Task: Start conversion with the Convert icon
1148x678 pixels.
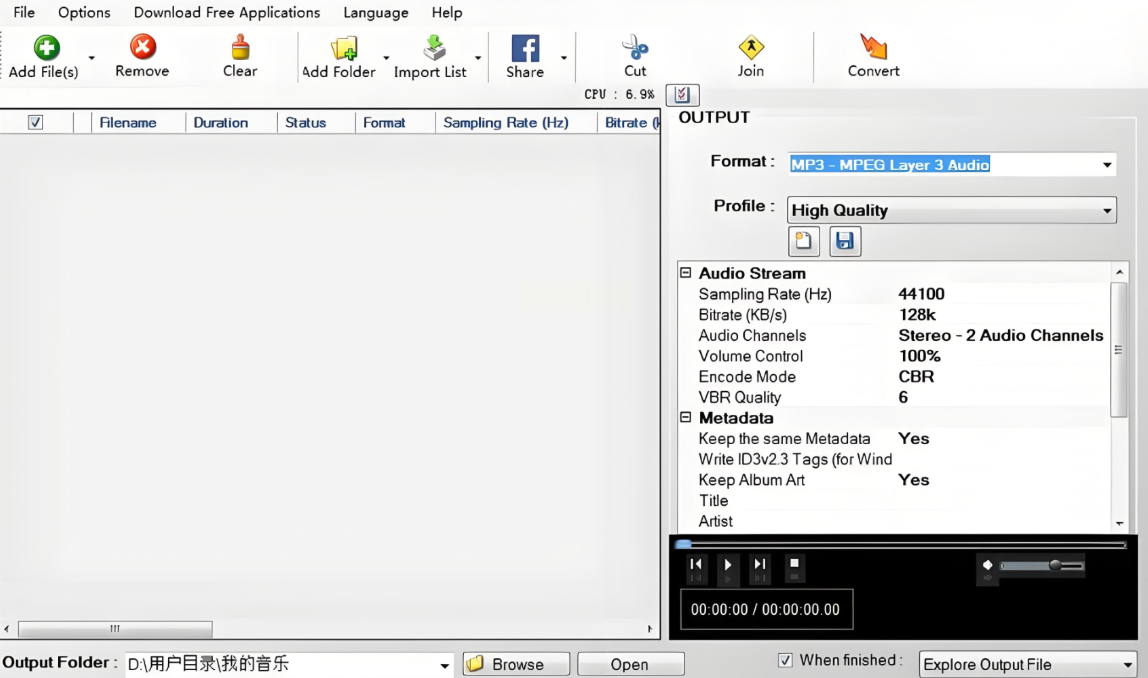Action: 873,48
